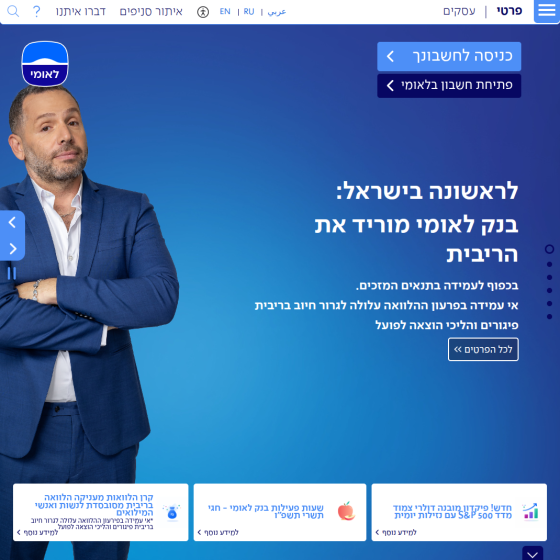
Task: Switch site language to EN
Action: coord(225,12)
